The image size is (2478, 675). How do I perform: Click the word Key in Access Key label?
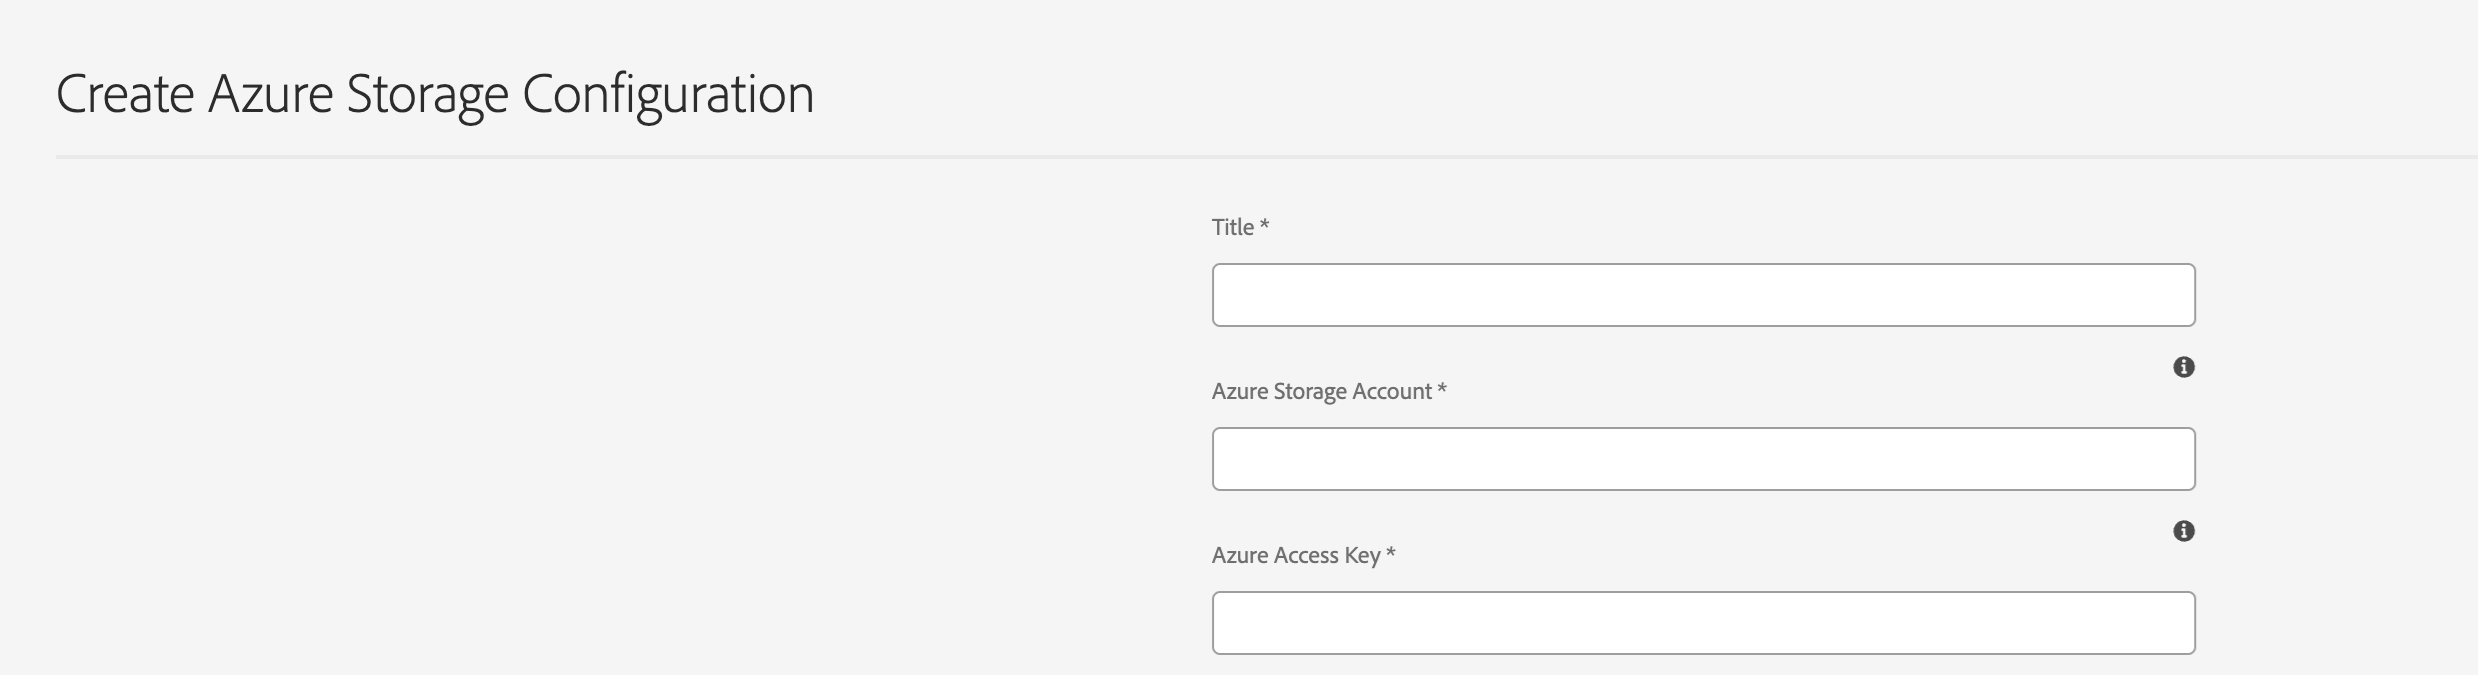[x=1362, y=555]
